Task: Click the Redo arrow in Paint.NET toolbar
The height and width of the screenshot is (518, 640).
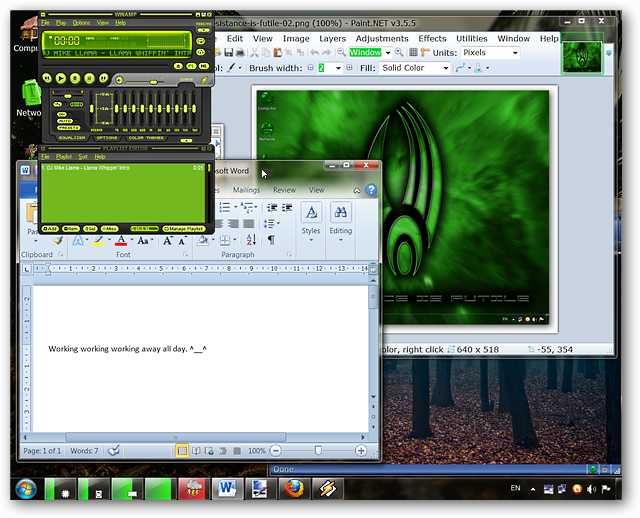Action: click(x=327, y=53)
